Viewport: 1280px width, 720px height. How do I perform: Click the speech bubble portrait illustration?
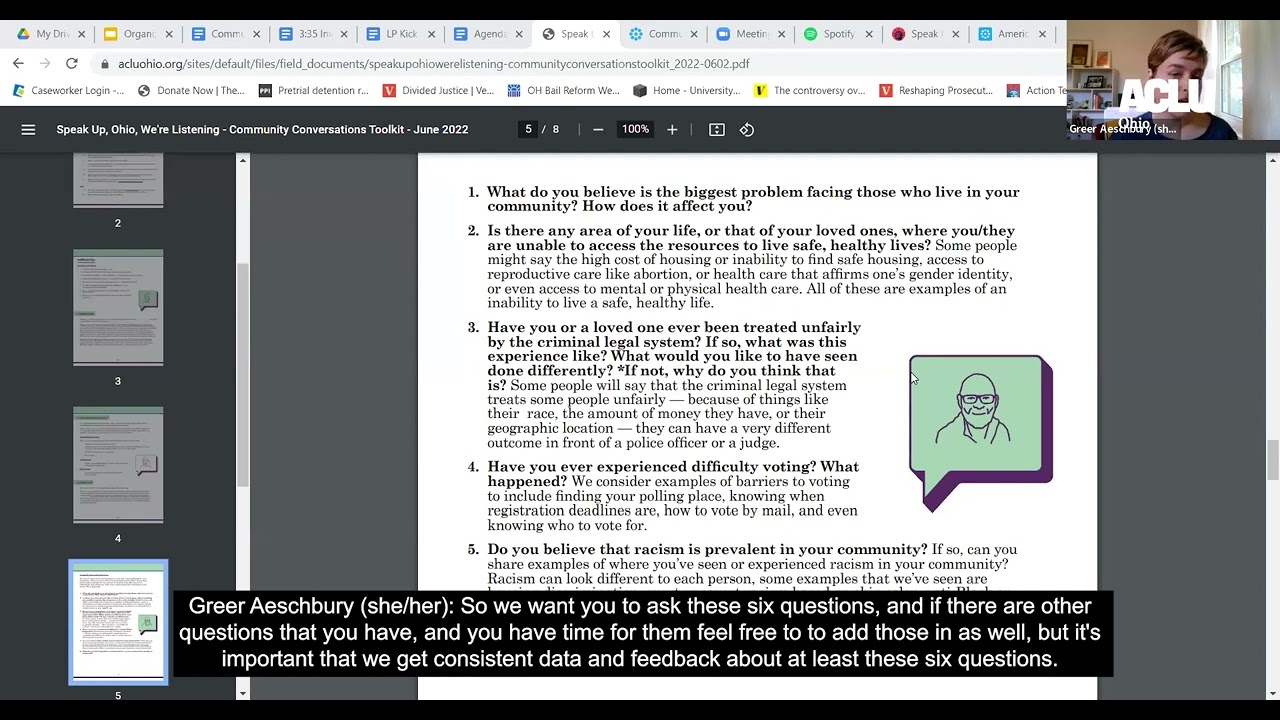980,432
